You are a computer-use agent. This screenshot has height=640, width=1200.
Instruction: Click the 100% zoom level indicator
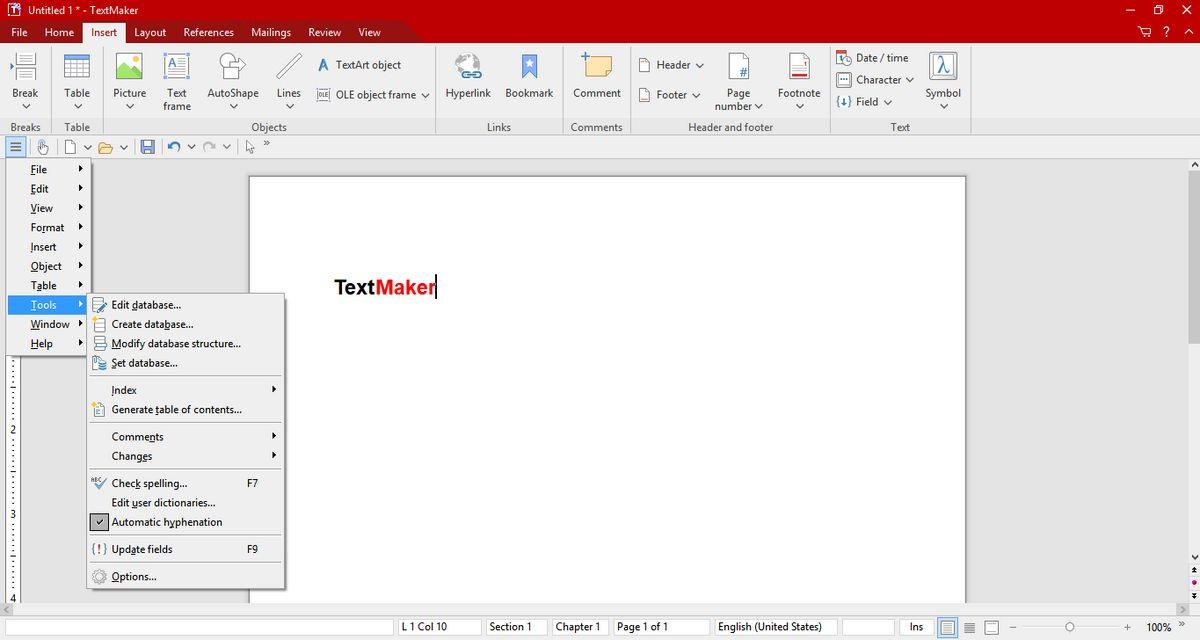pos(1158,627)
